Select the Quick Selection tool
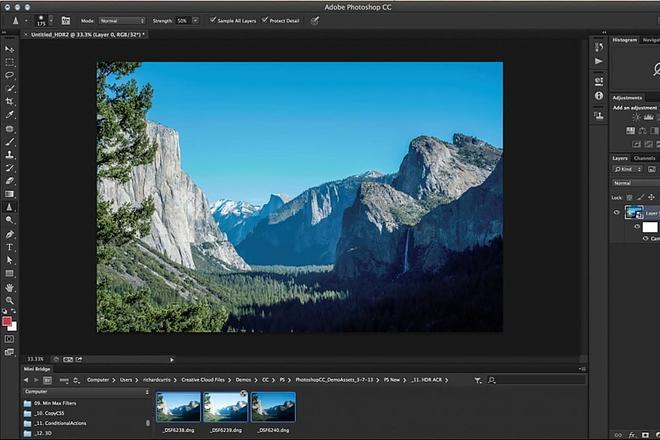 tap(9, 88)
